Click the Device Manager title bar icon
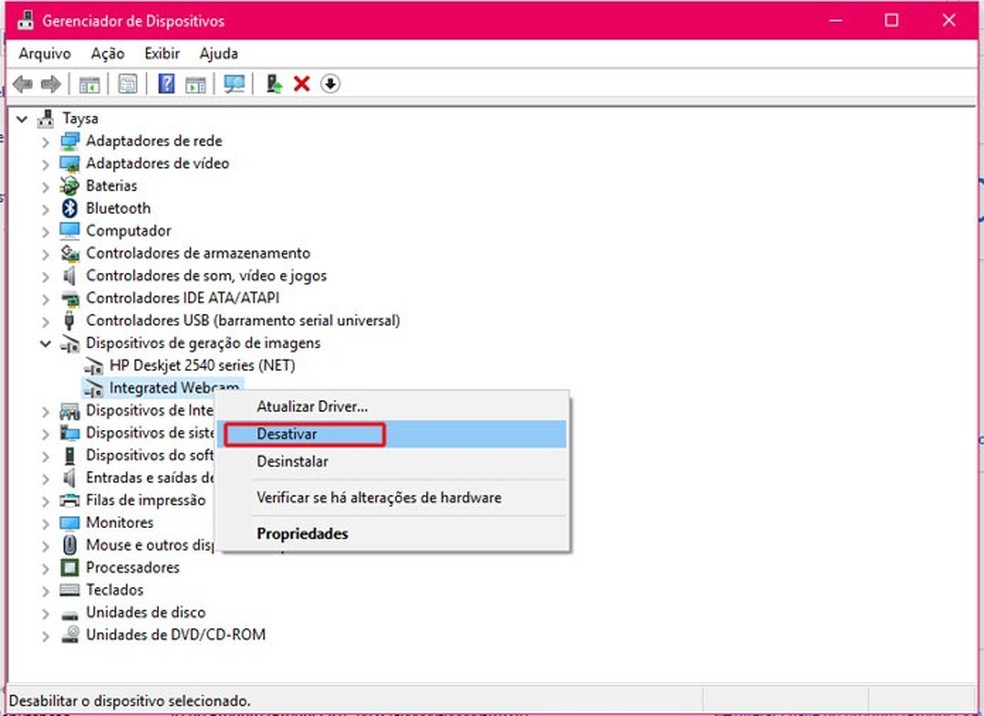Viewport: 984px width, 716px height. 25,20
